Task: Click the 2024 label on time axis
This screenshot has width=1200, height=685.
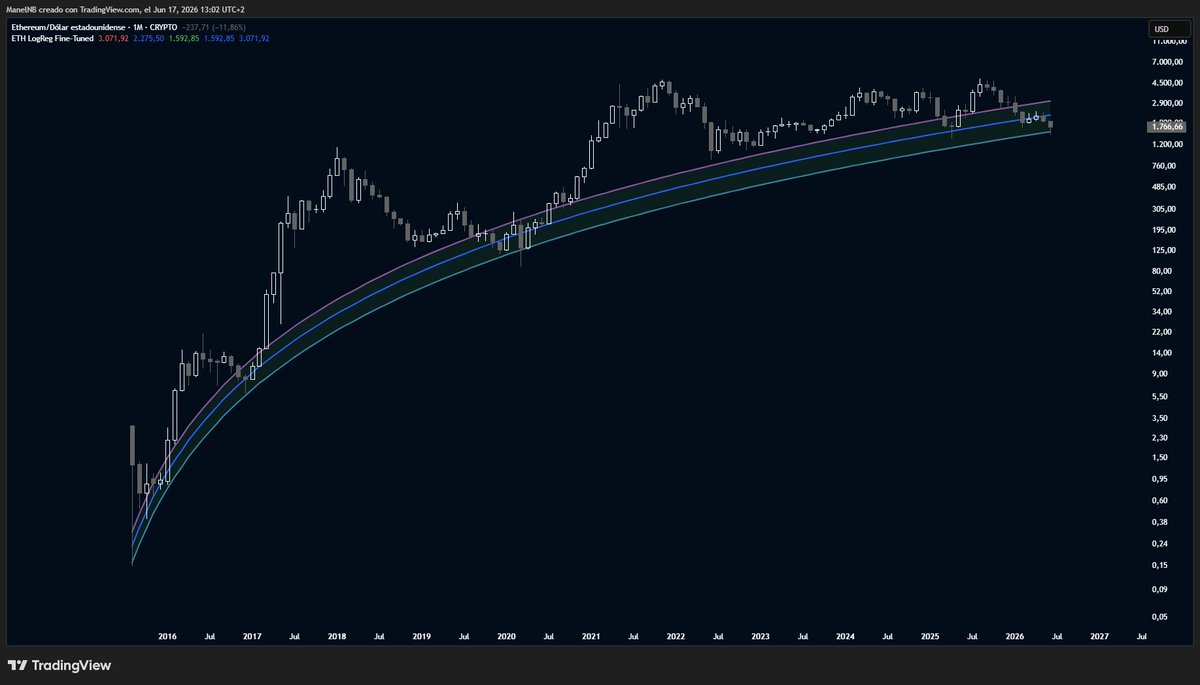Action: (x=845, y=635)
